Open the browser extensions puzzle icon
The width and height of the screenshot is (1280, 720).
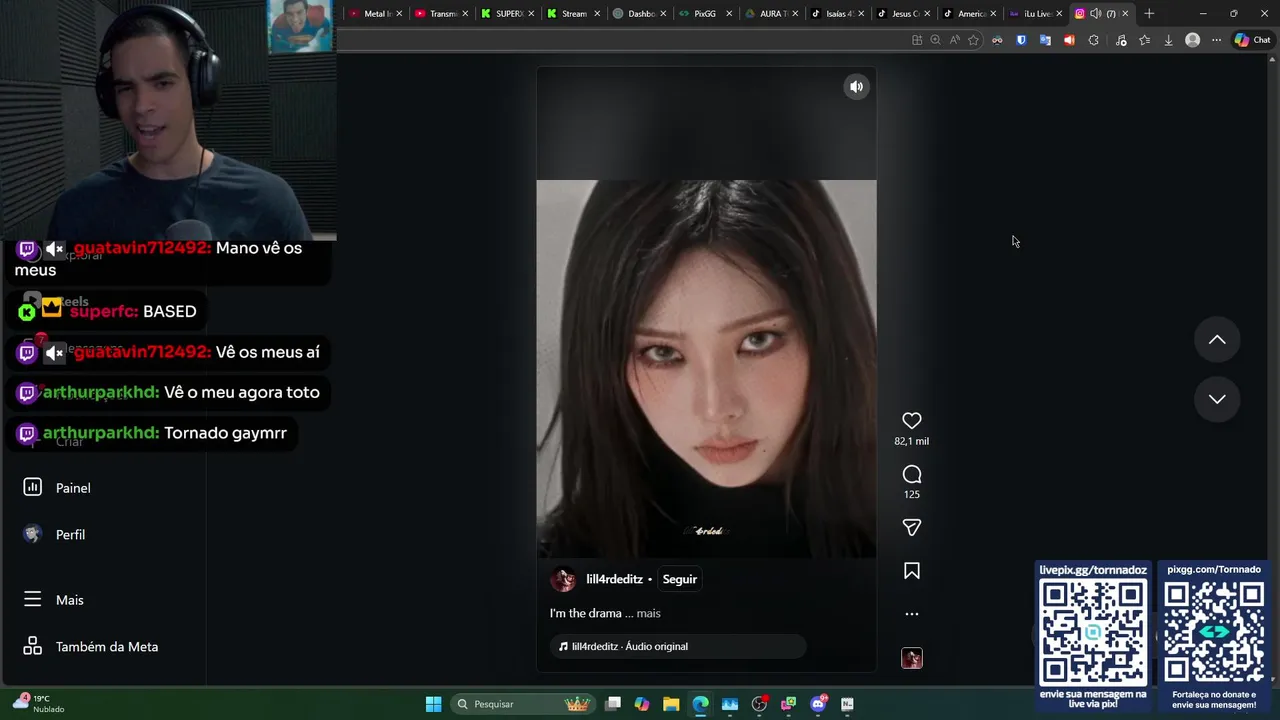point(1093,40)
